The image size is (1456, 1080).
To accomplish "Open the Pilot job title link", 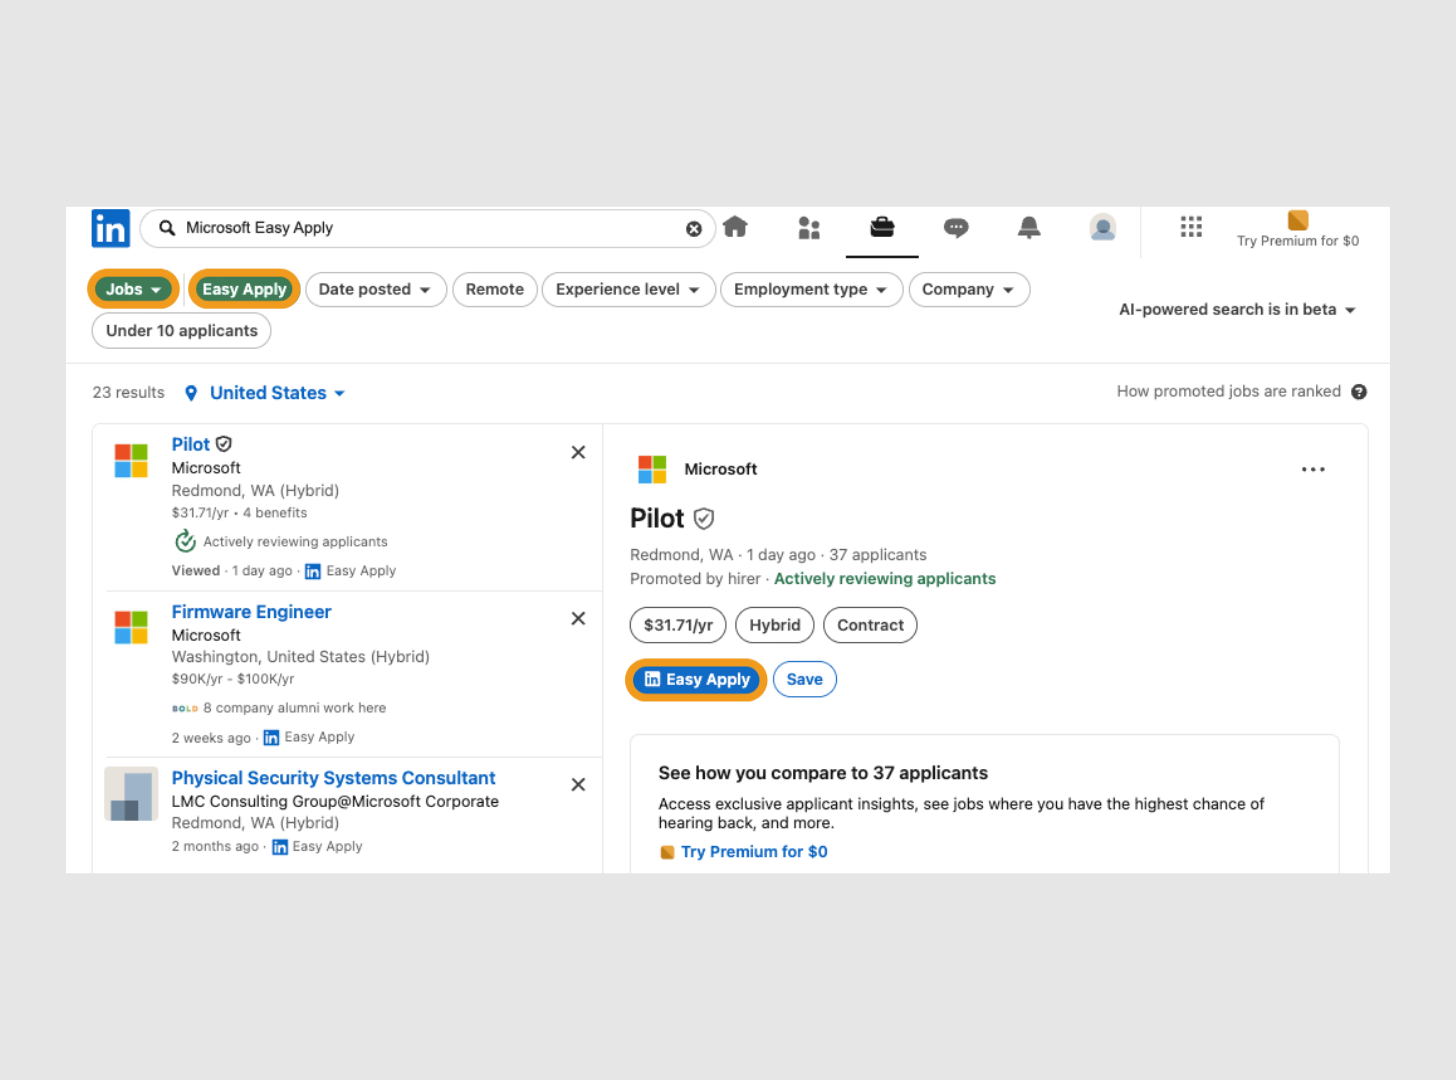I will point(190,444).
